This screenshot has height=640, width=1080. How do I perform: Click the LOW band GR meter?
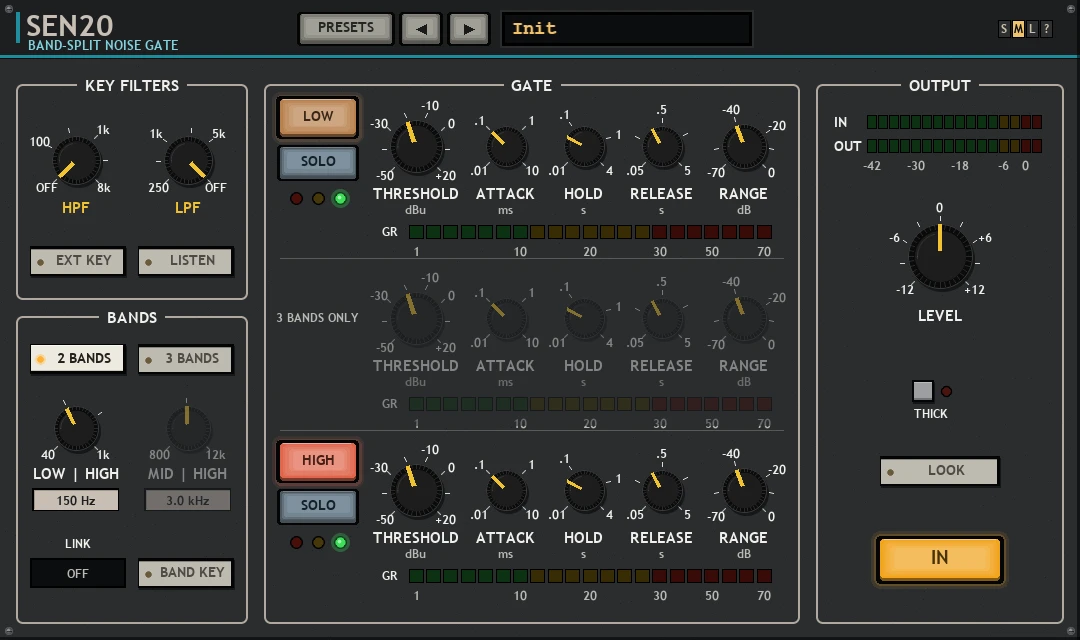click(590, 232)
